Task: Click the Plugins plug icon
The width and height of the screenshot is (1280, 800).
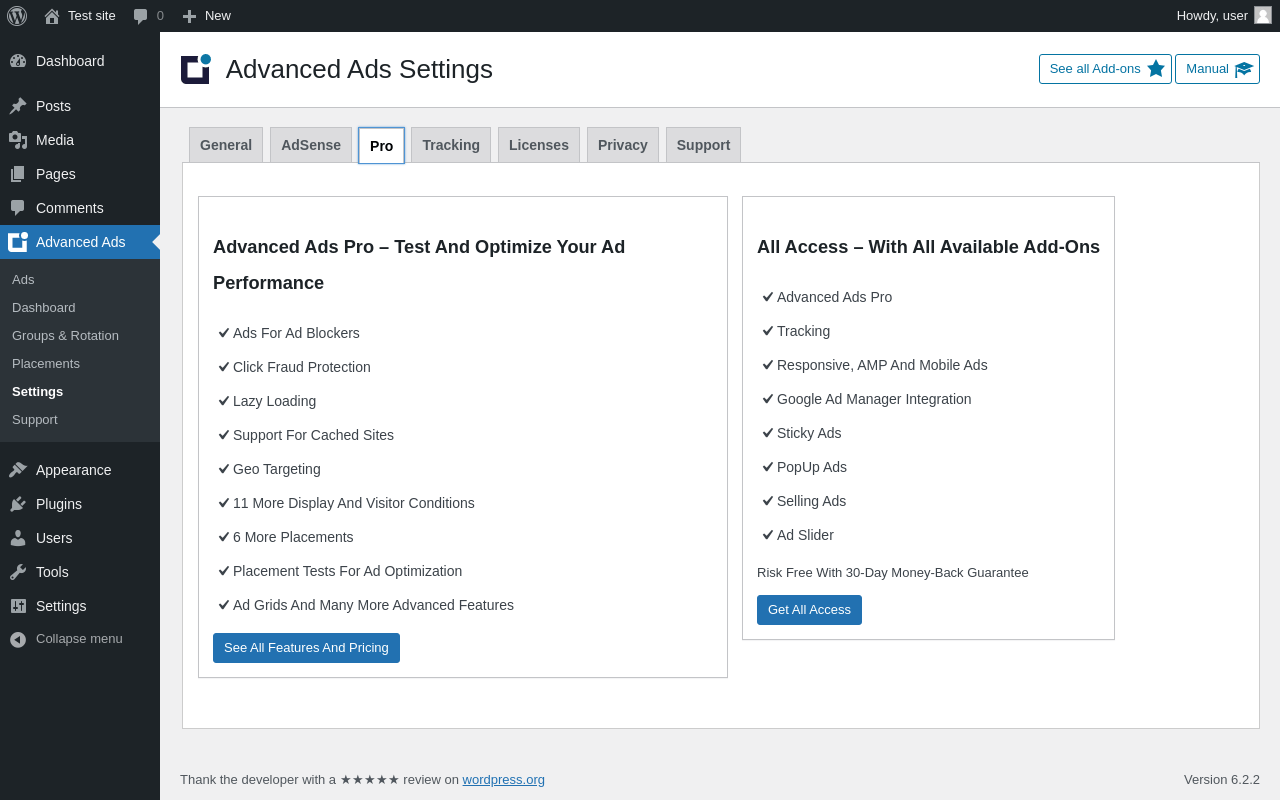Action: click(18, 504)
